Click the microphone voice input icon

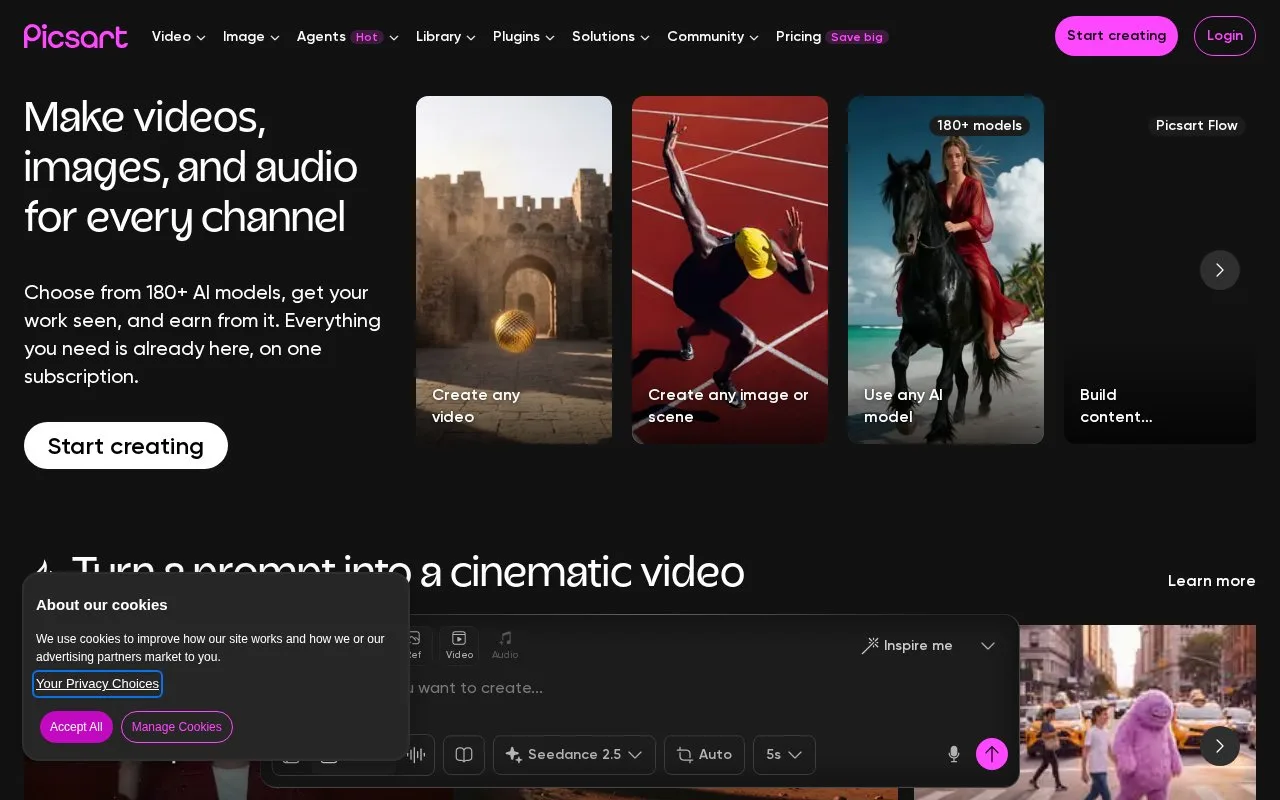[x=954, y=754]
